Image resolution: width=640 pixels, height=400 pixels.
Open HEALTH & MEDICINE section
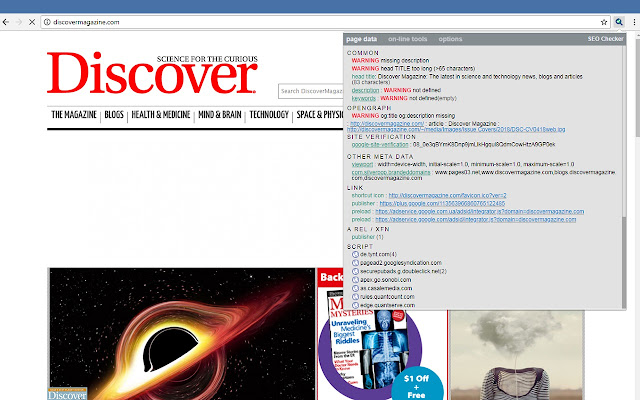161,115
